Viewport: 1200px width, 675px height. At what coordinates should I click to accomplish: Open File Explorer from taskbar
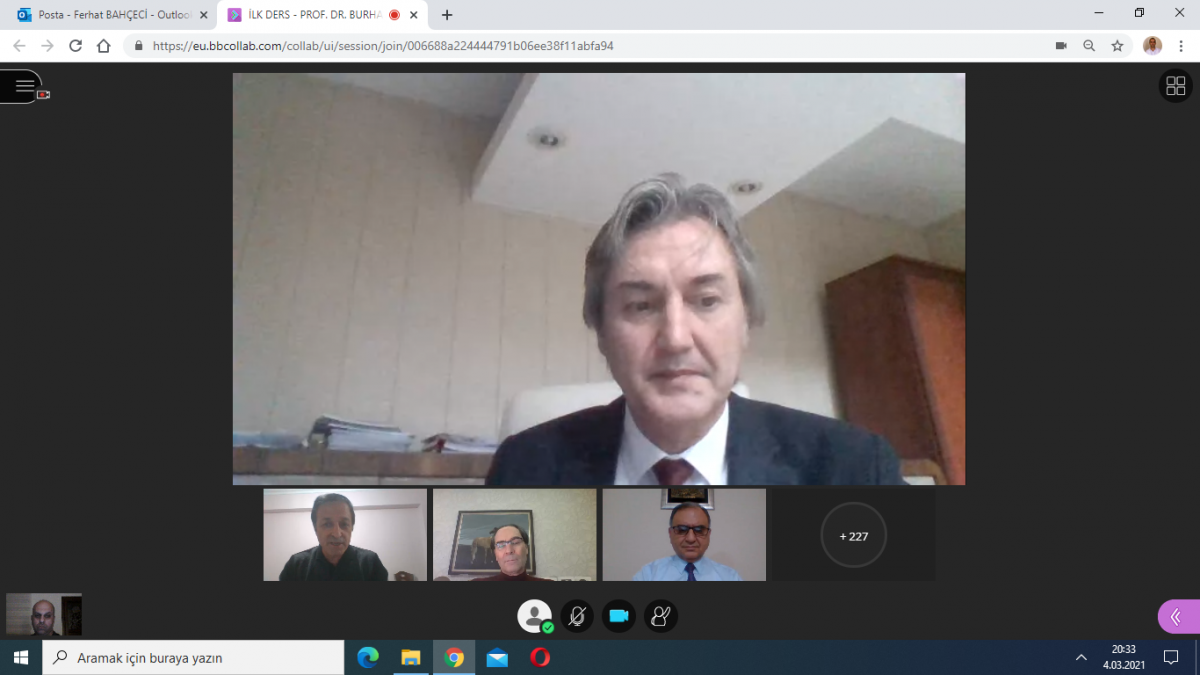[x=411, y=658]
